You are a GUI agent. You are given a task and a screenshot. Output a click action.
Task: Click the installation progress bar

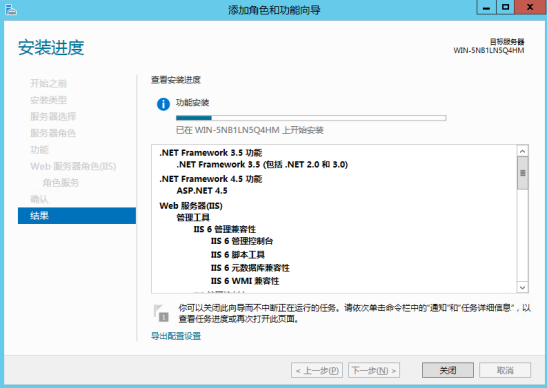[x=311, y=118]
